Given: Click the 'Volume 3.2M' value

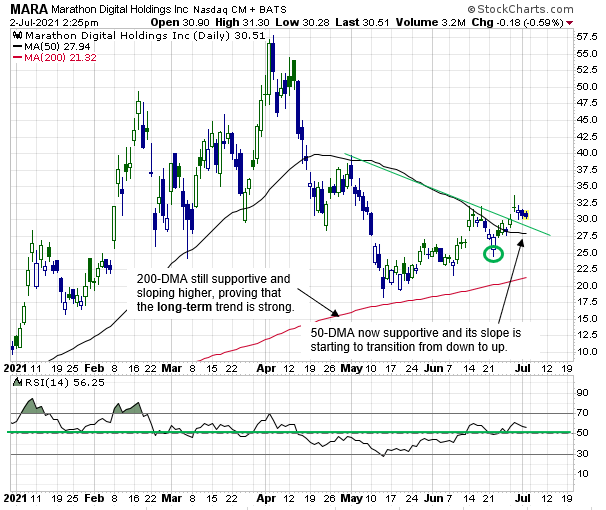Looking at the screenshot, I should (431, 22).
